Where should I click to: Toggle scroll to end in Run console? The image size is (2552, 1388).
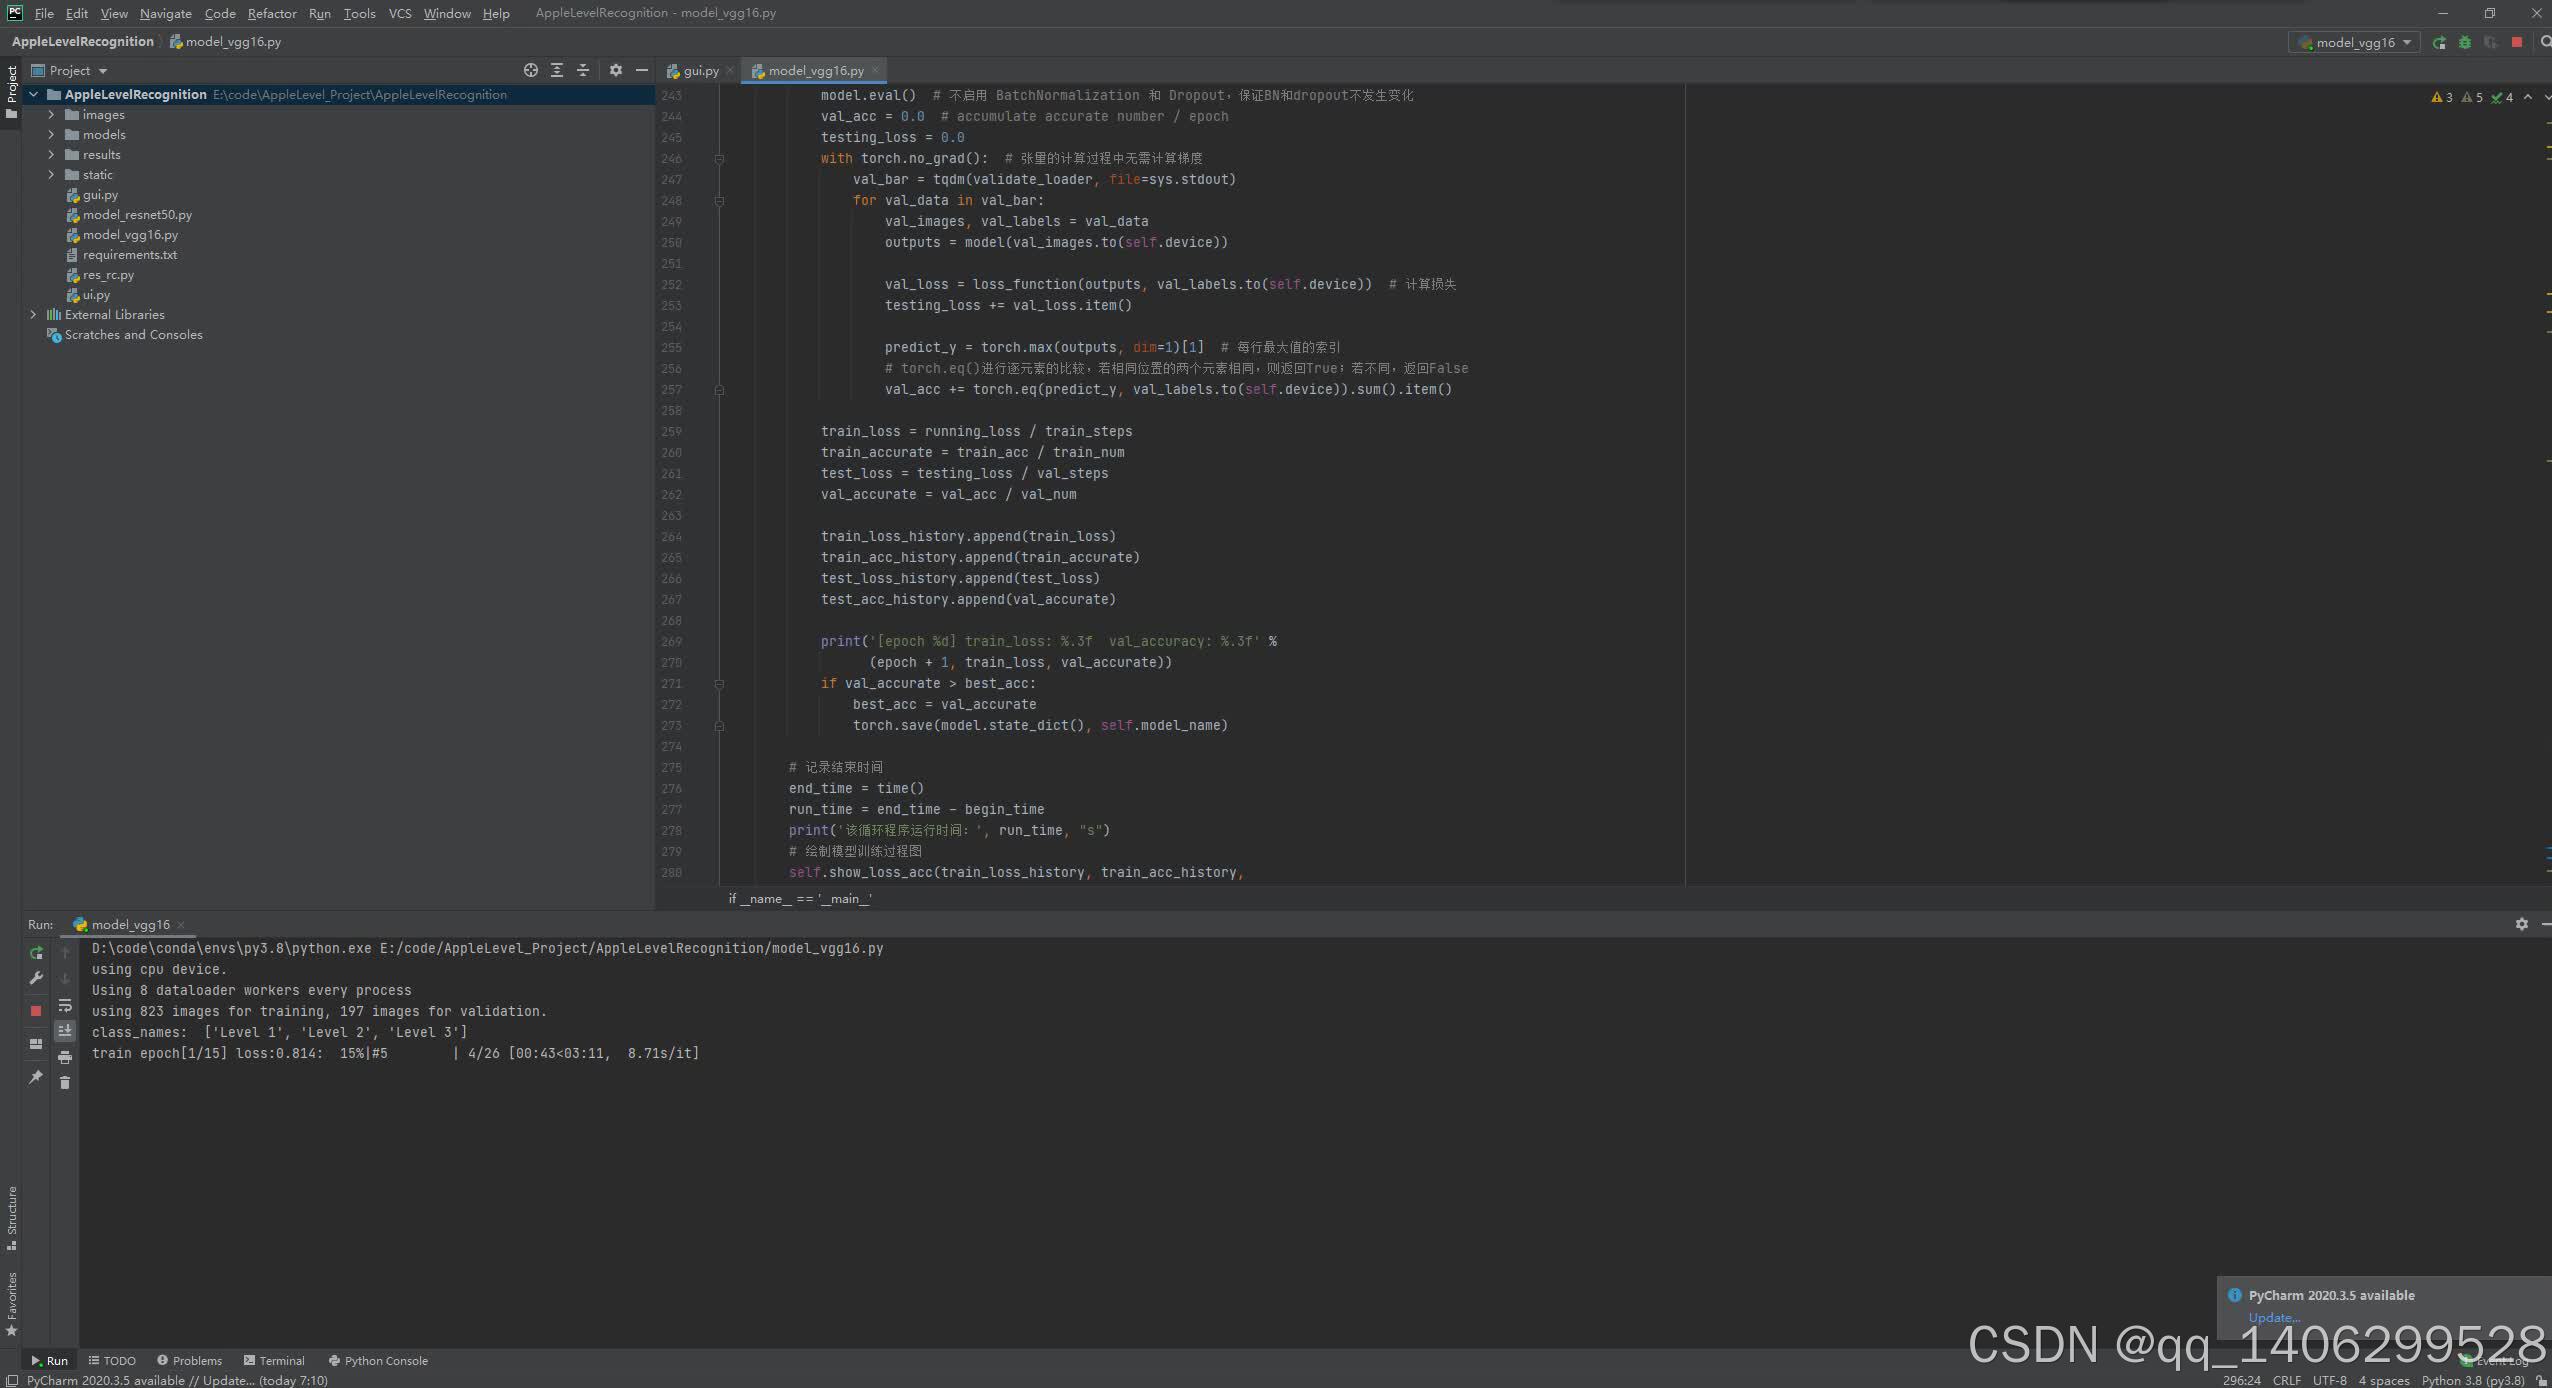pos(65,1030)
